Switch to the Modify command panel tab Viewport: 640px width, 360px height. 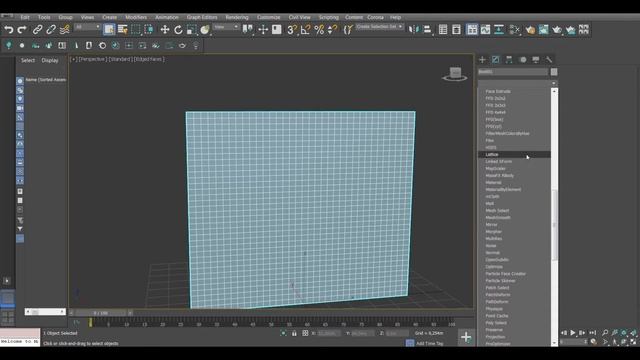(496, 60)
